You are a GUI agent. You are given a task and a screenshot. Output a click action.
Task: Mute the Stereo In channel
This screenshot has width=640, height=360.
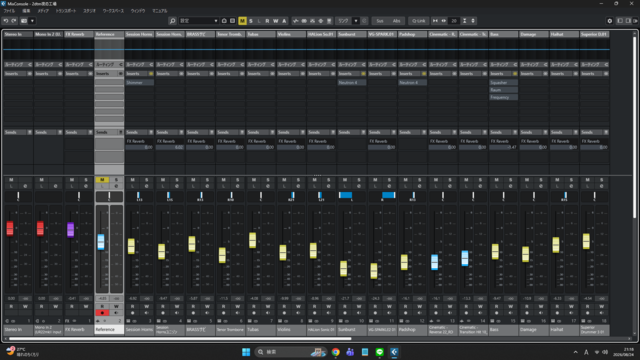(11, 180)
